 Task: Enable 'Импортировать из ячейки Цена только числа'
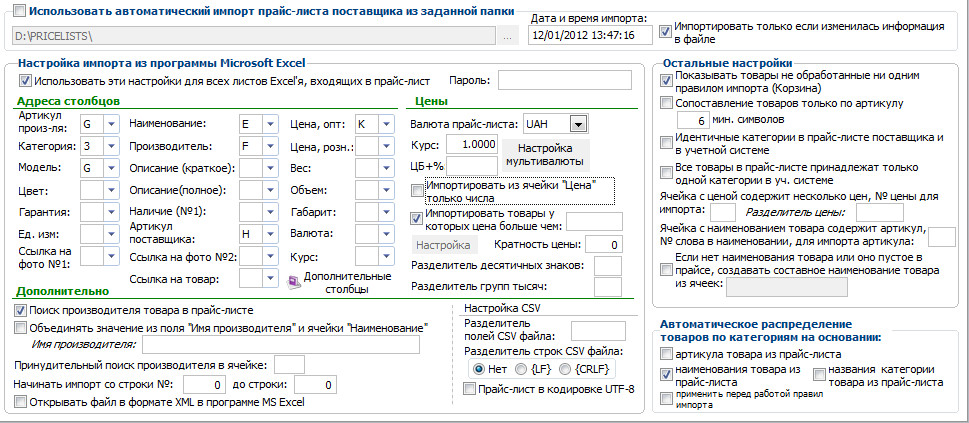418,191
